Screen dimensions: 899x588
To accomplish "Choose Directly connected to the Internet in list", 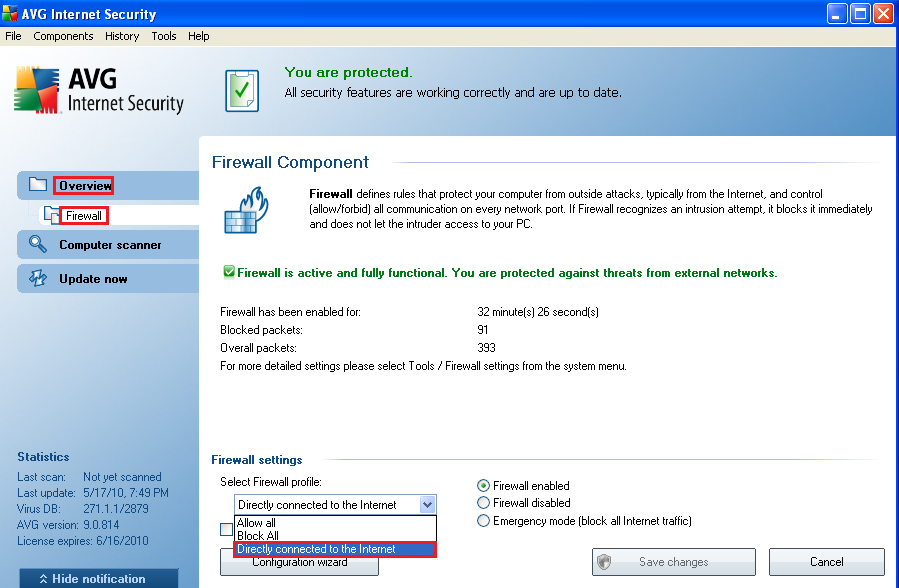I will tap(335, 549).
